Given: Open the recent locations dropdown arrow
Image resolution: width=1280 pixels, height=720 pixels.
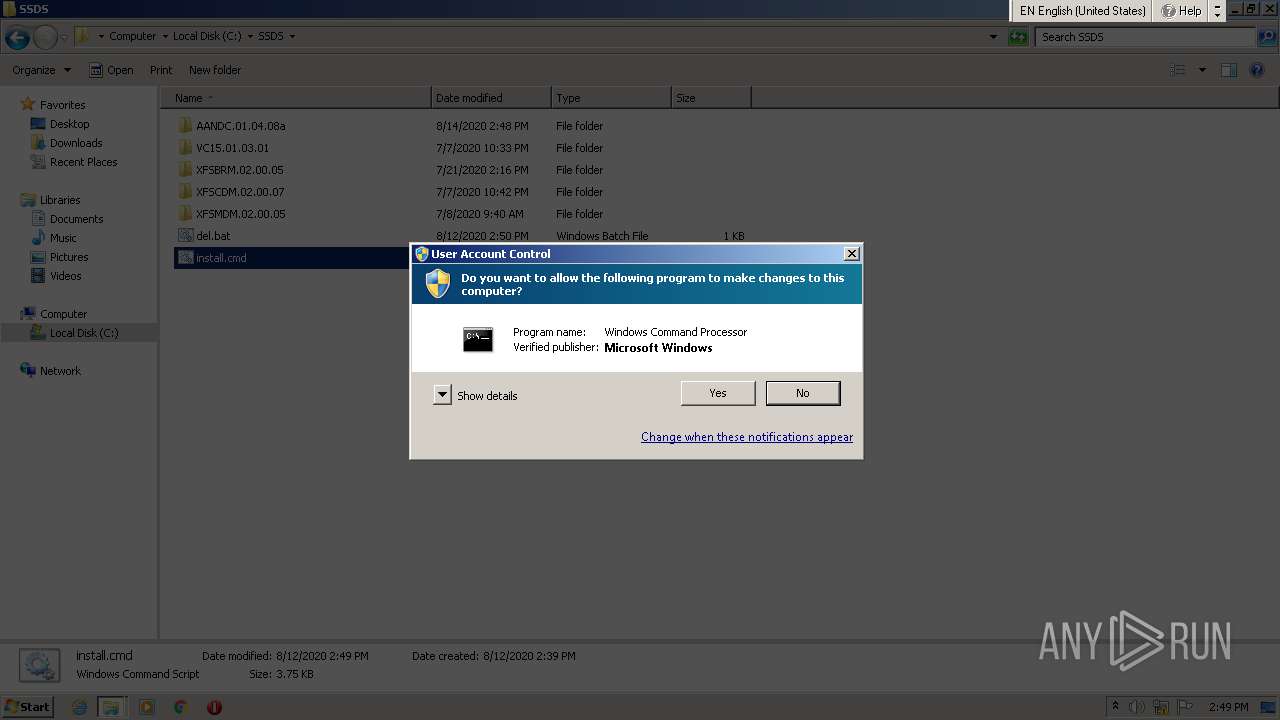Looking at the screenshot, I should tap(64, 37).
